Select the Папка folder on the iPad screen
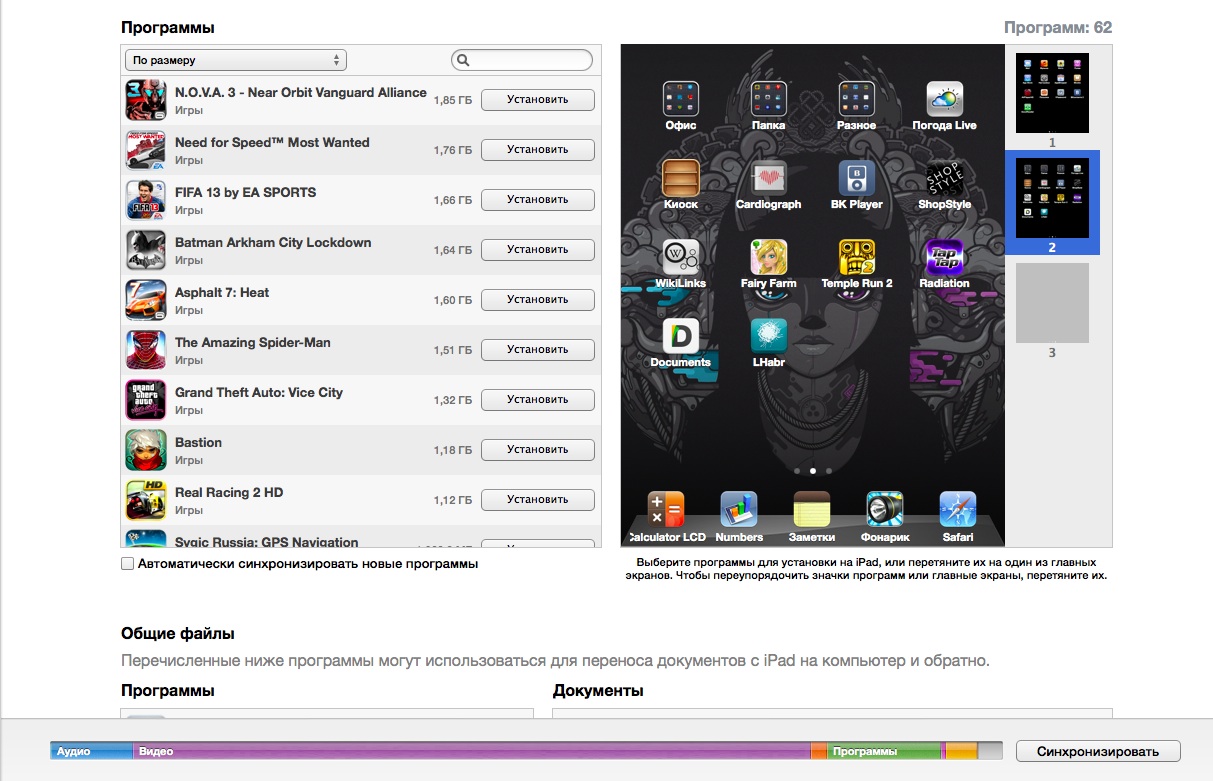This screenshot has height=781, width=1213. 769,100
